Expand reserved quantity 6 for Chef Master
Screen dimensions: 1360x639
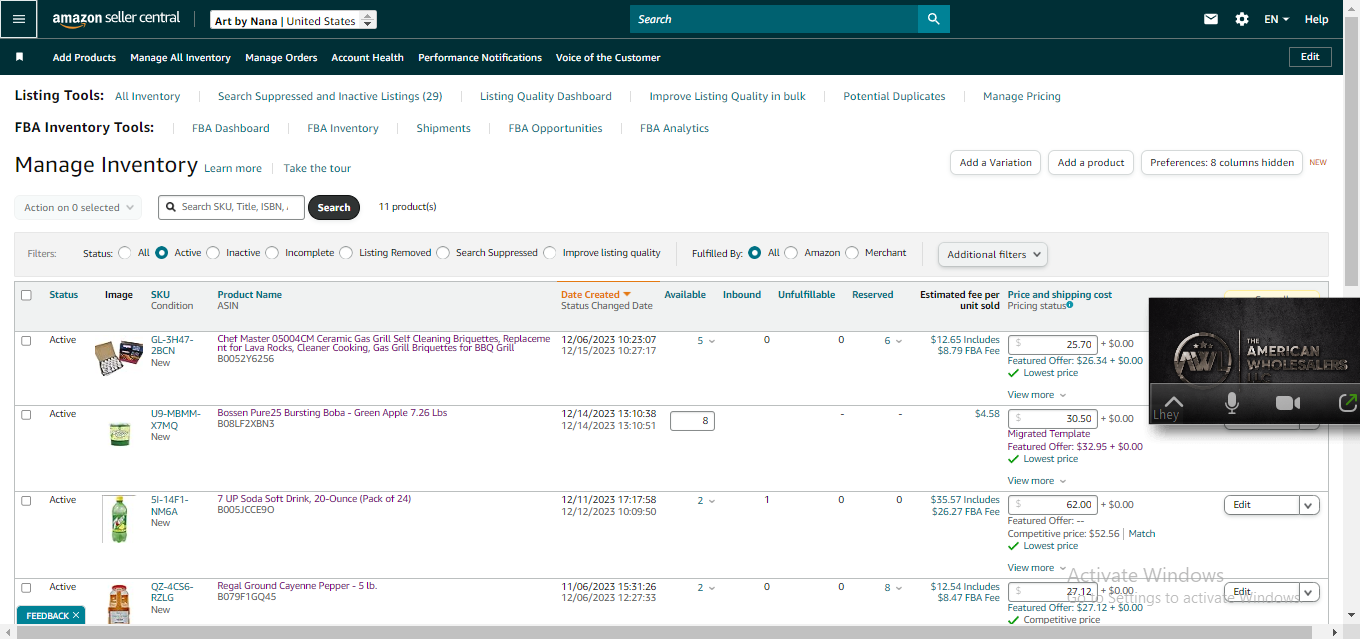coord(893,341)
